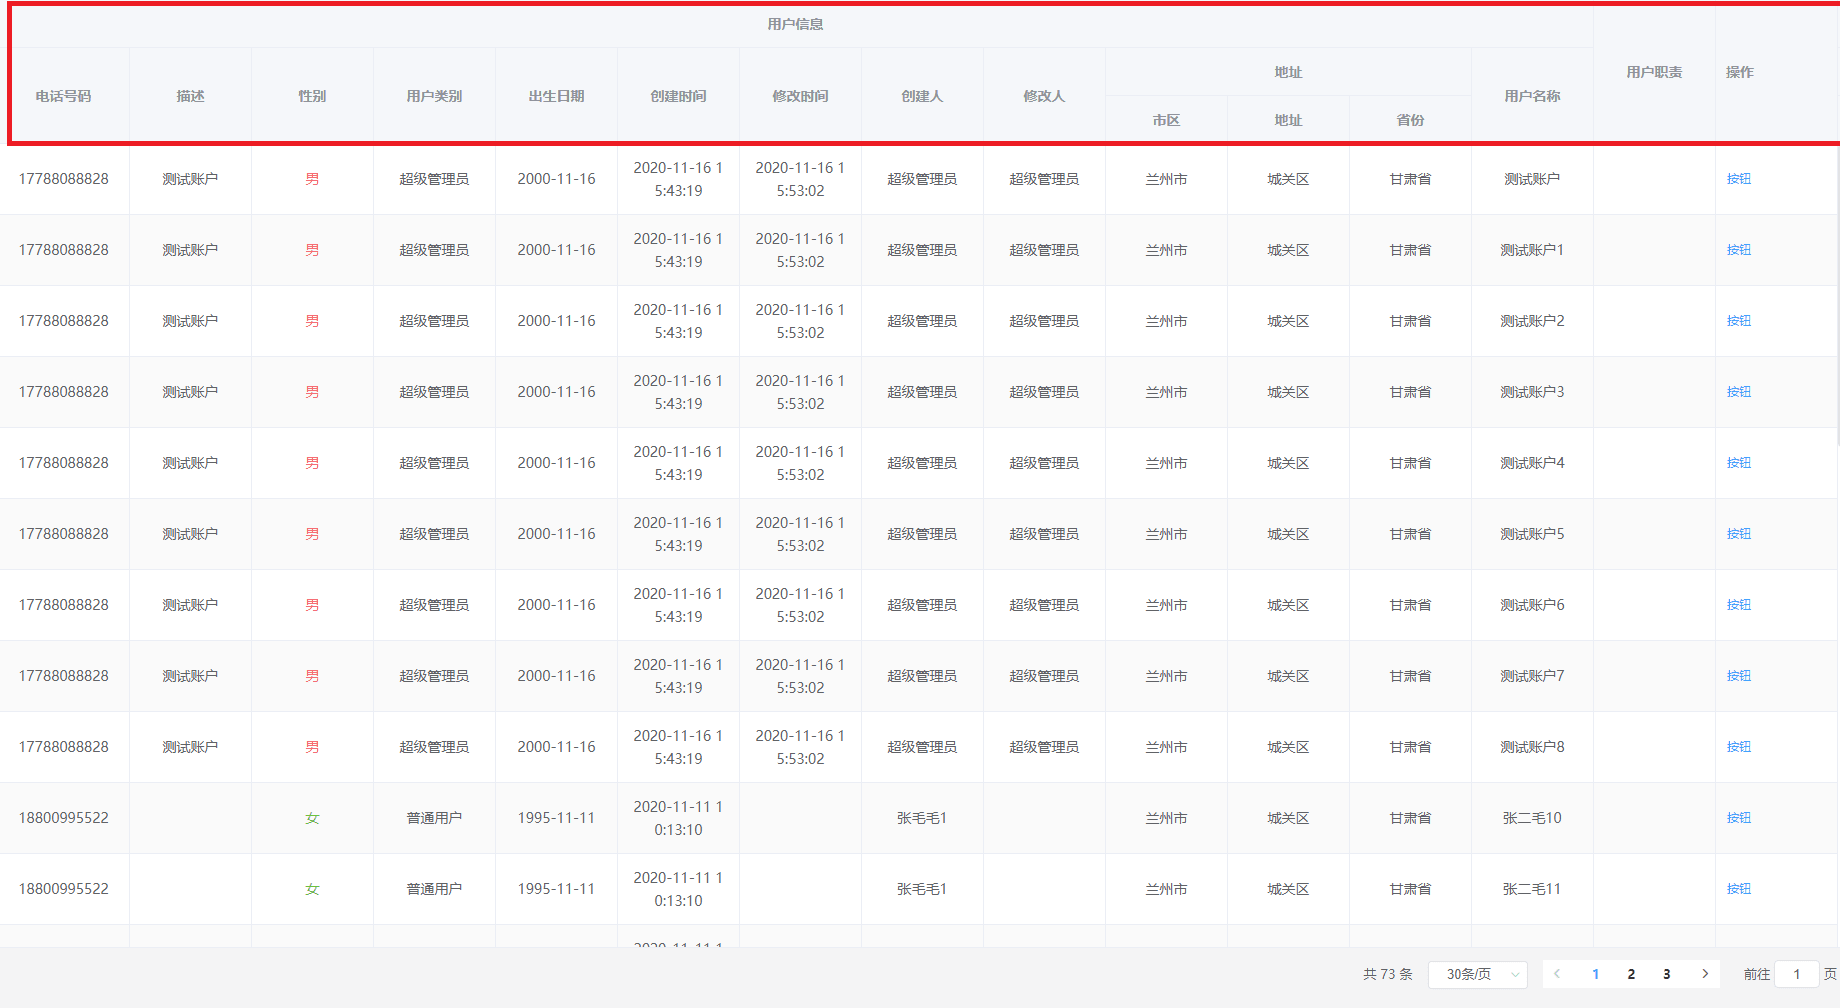Click the 用户名称 column header
The height and width of the screenshot is (1008, 1840).
pos(1532,96)
